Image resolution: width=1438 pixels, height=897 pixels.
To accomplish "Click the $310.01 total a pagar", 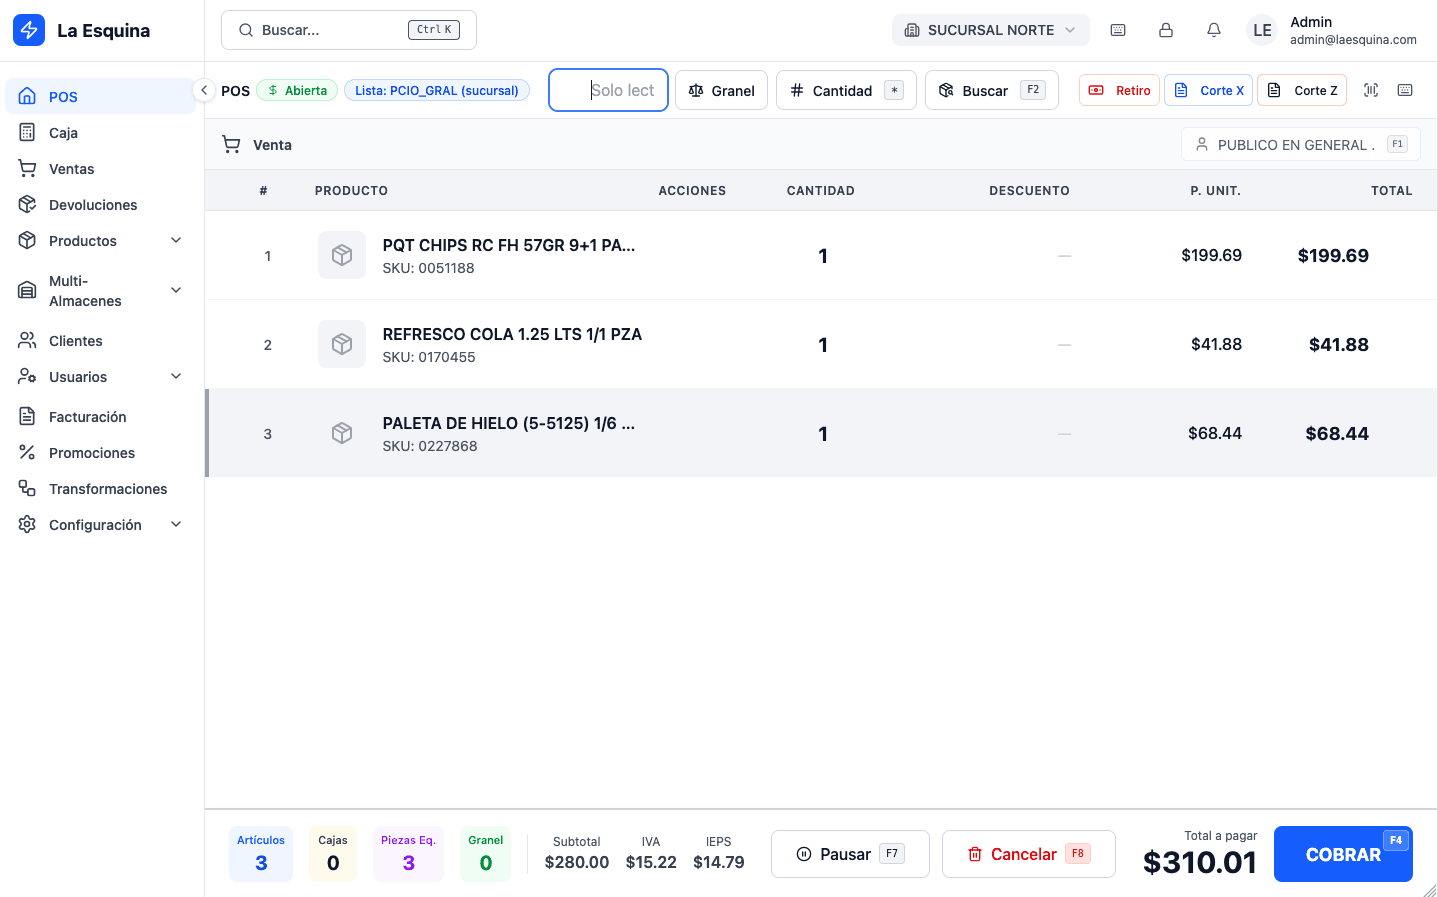I will click(x=1200, y=862).
